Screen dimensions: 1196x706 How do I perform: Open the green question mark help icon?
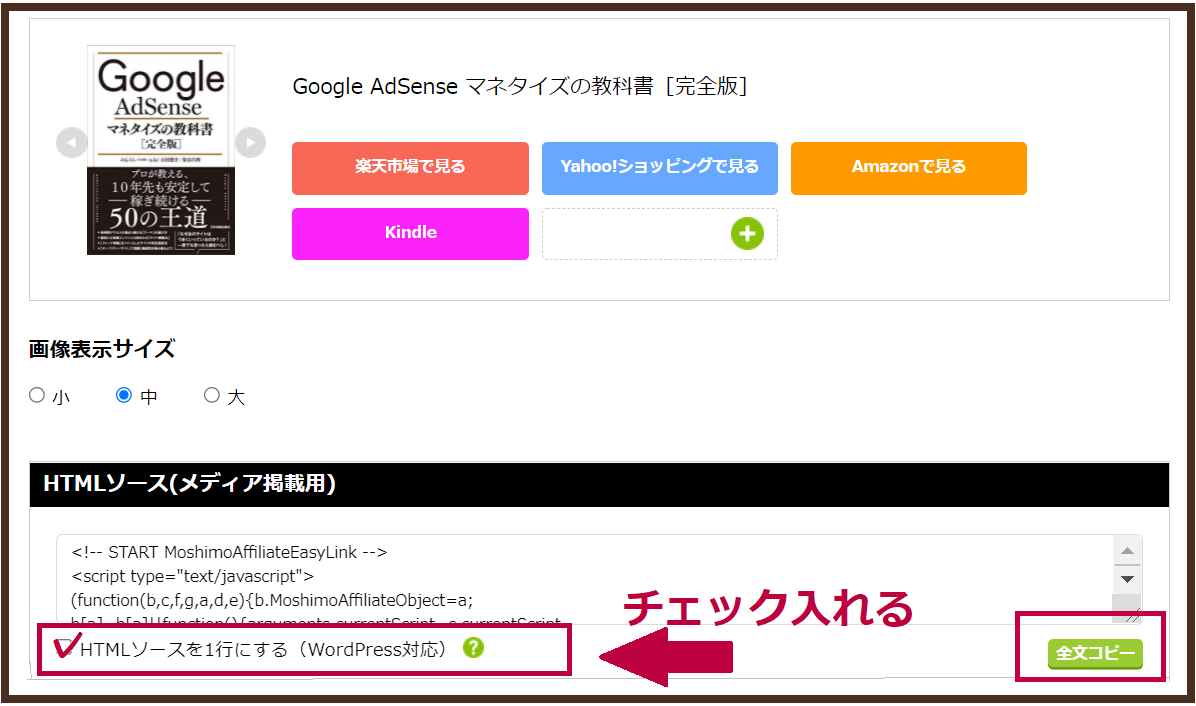tap(474, 647)
